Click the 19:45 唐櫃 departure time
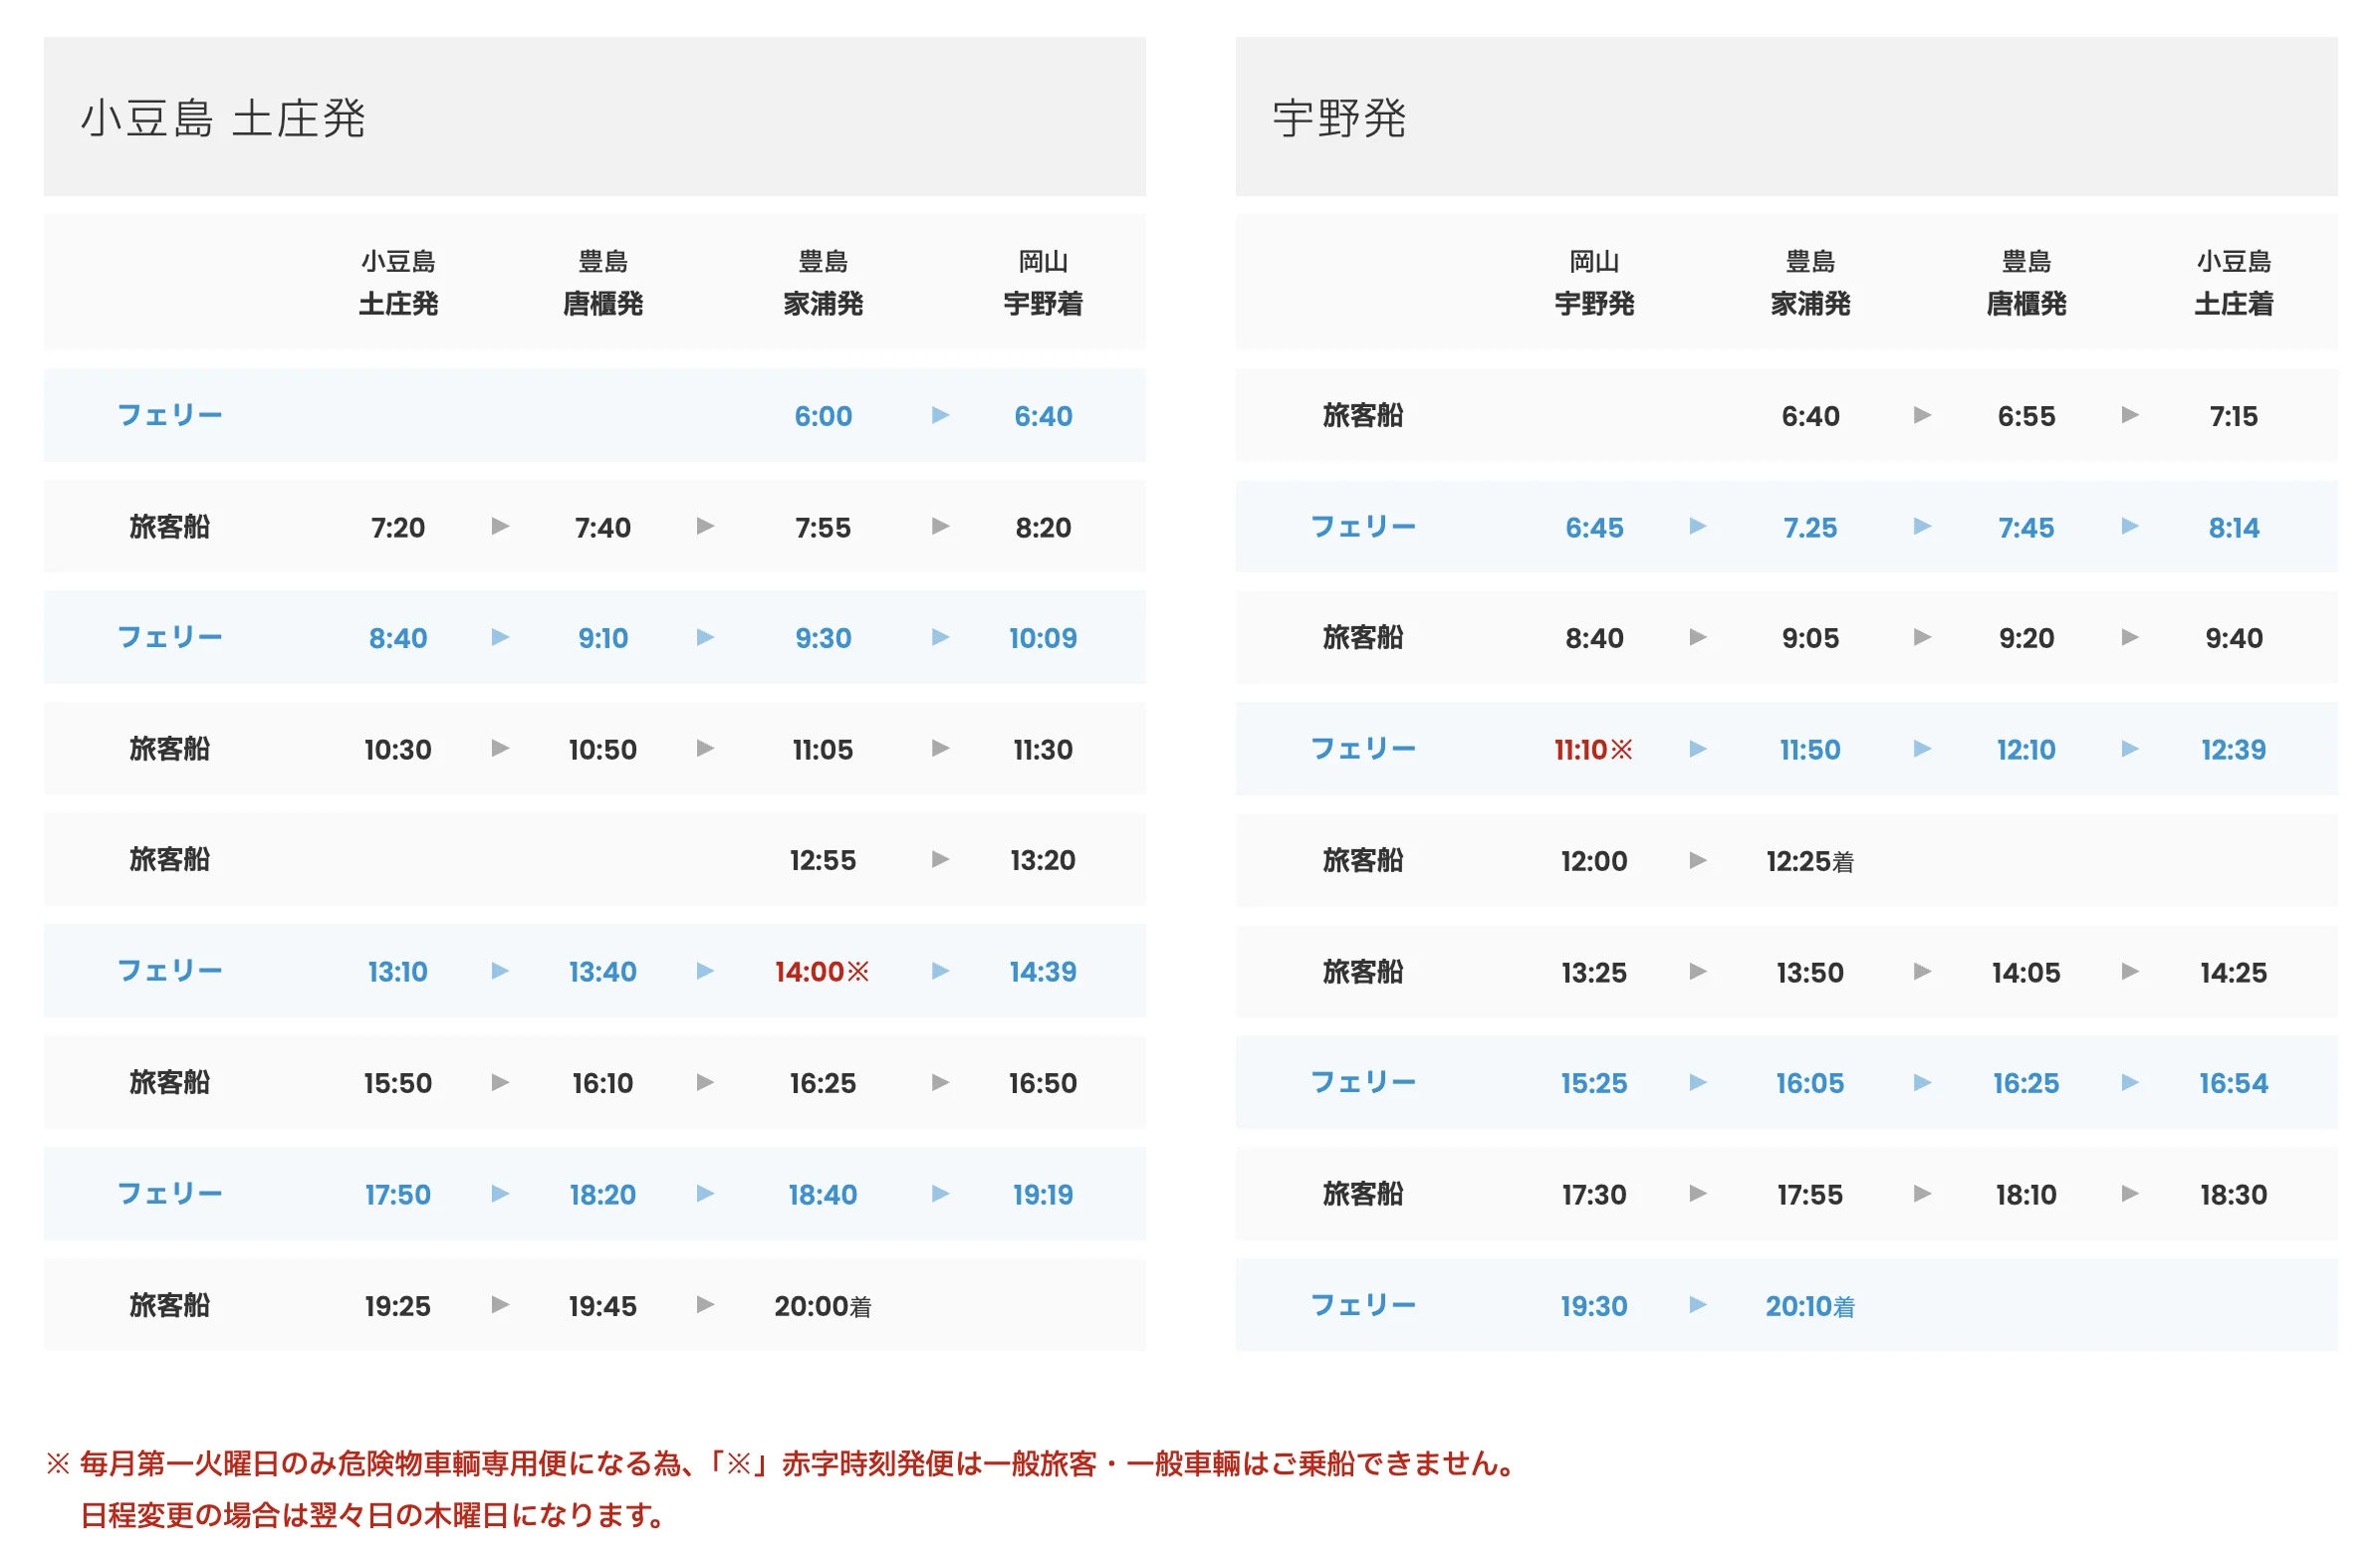 click(603, 1305)
